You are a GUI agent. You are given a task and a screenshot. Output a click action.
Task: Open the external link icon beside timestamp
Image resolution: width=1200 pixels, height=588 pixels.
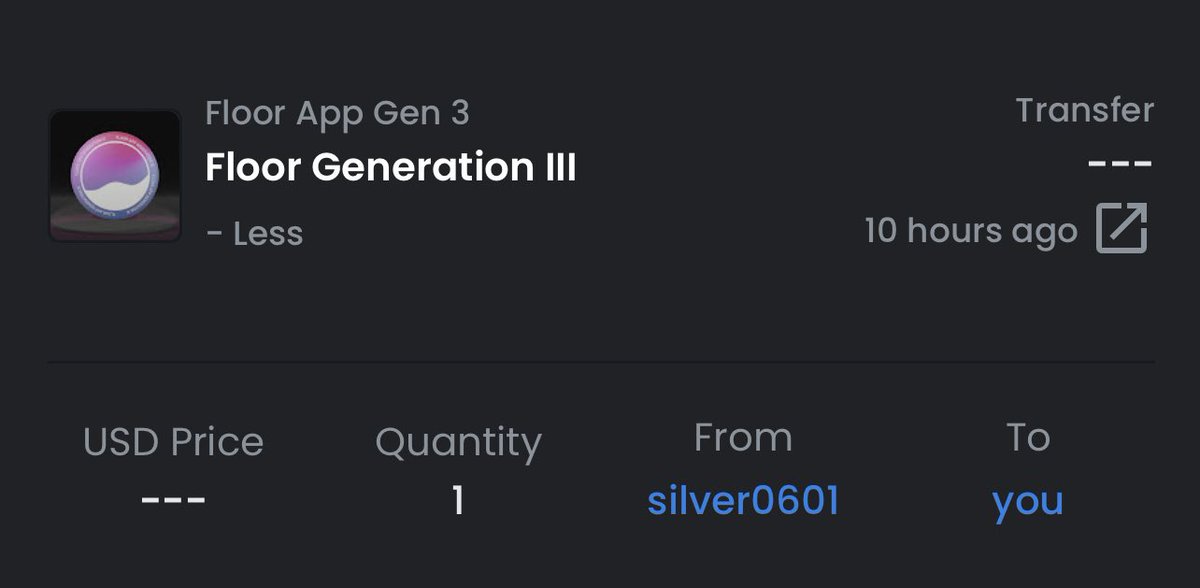(1122, 229)
